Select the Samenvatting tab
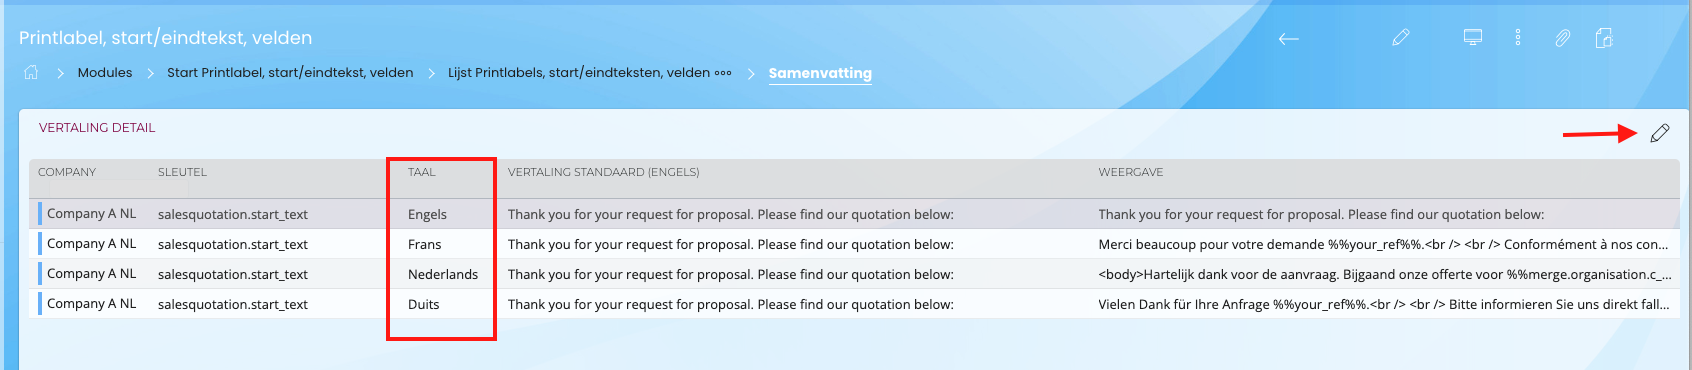This screenshot has width=1692, height=370. pos(820,73)
